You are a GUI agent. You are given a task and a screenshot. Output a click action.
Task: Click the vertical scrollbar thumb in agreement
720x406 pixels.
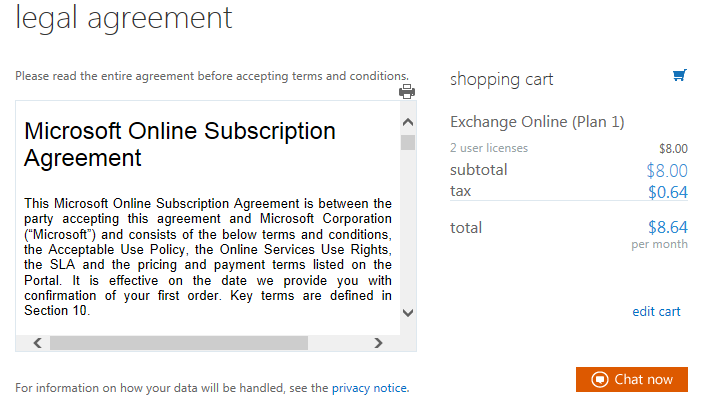click(407, 142)
